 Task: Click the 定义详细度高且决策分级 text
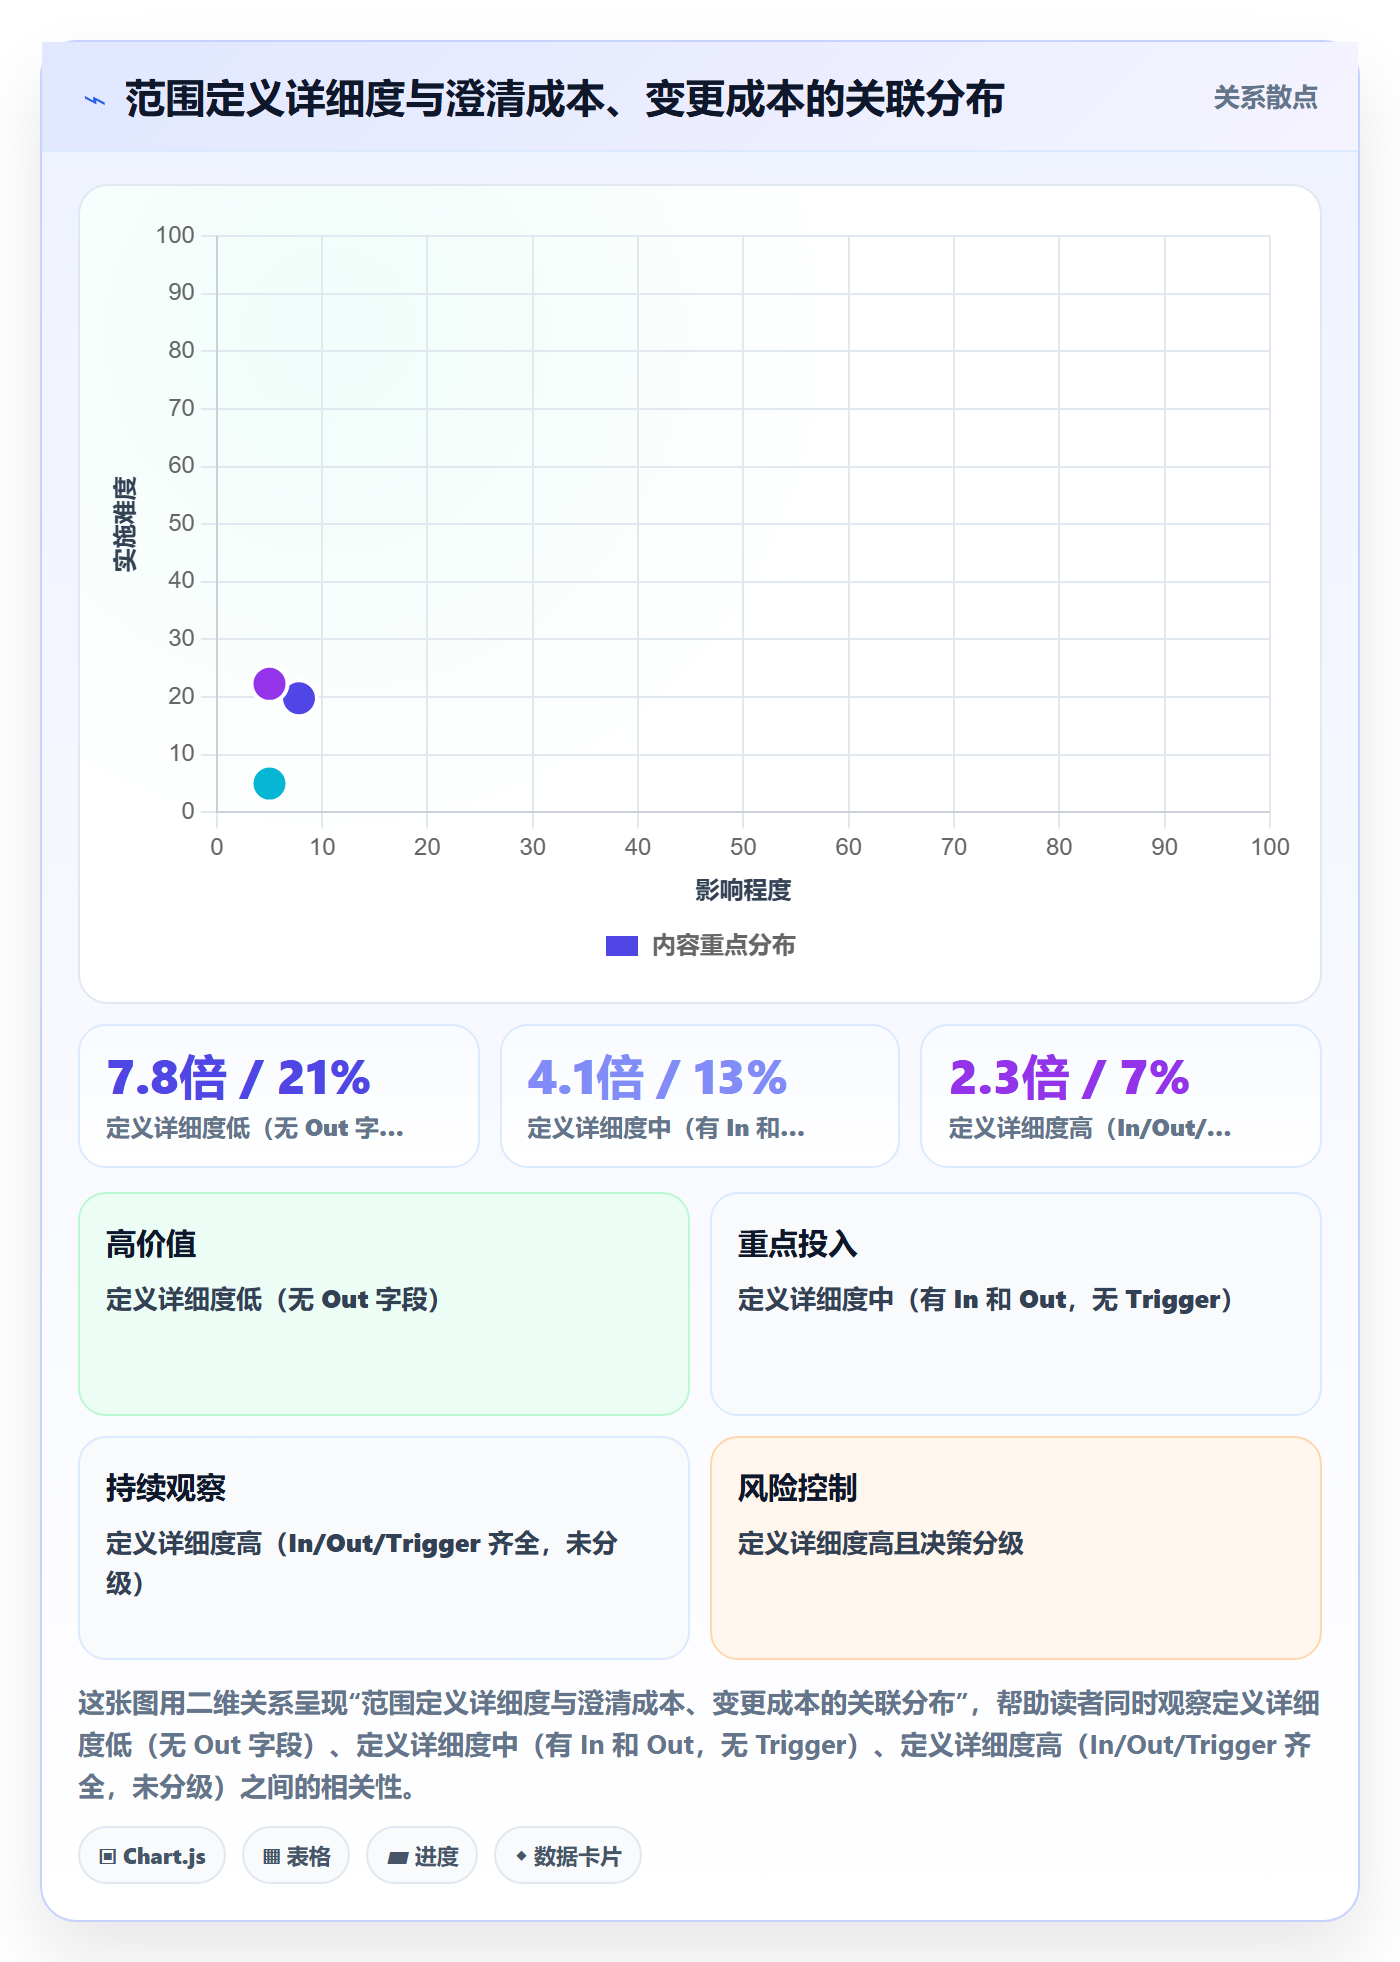coord(881,1544)
